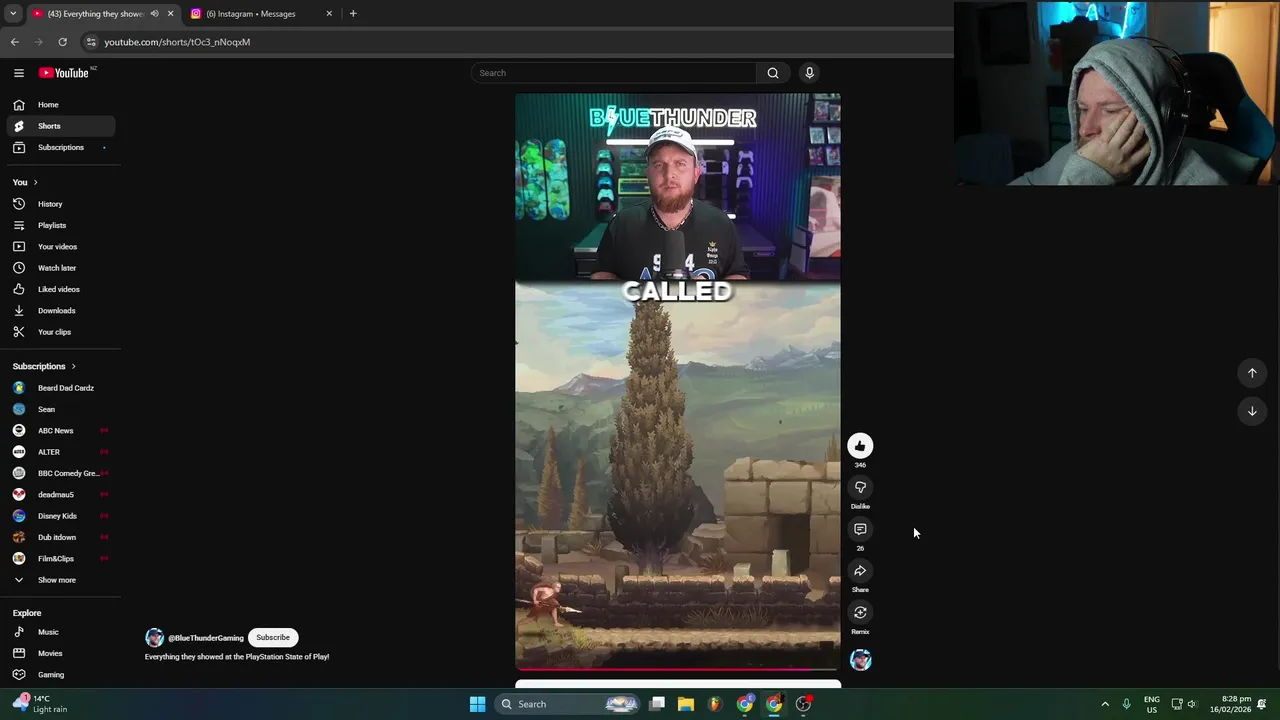
Task: Open the clock showing 8:28 pm
Action: [1236, 704]
